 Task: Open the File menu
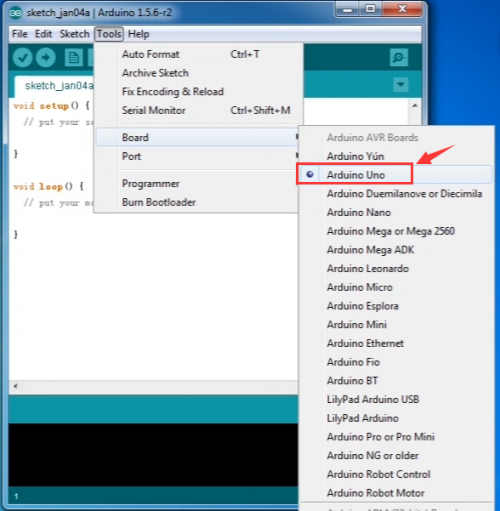[20, 34]
